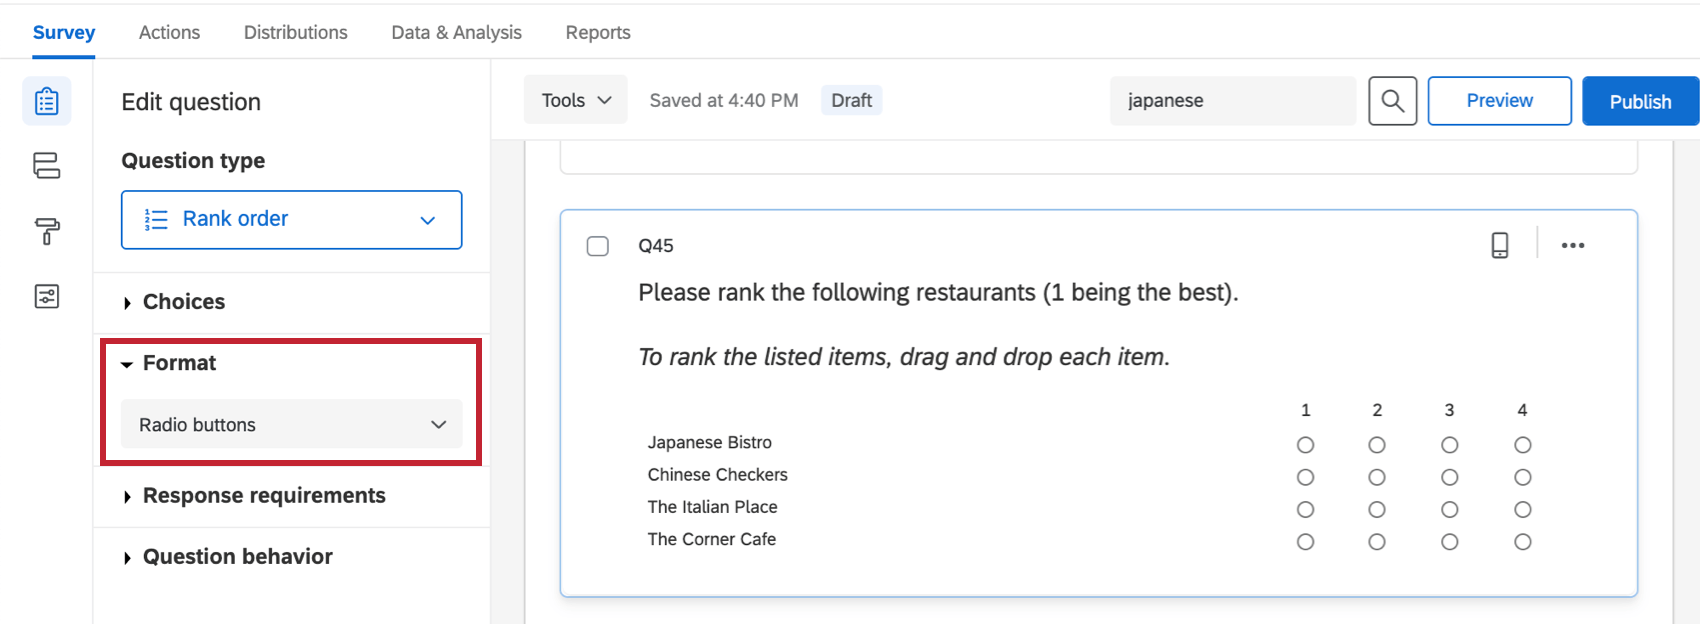Click the Publish button
The image size is (1700, 624).
1639,100
